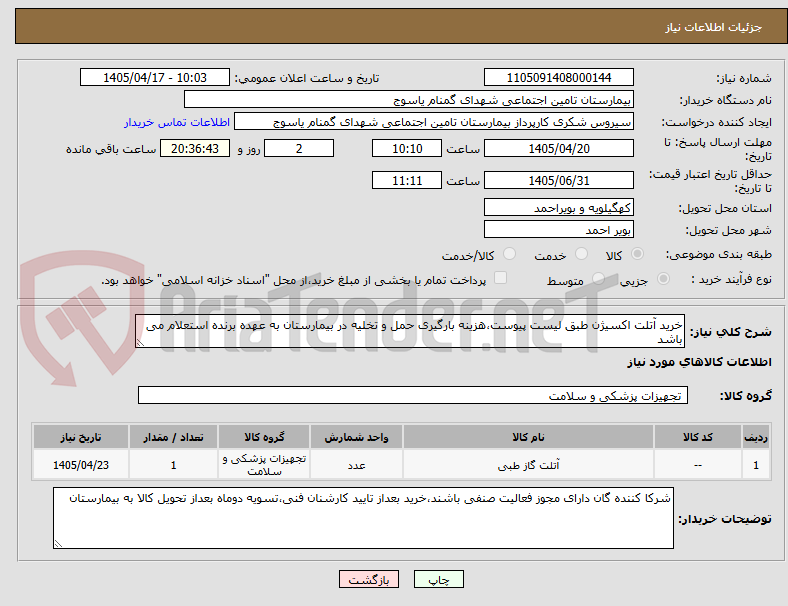
Task: Click the unit cell عدد
Action: point(356,465)
